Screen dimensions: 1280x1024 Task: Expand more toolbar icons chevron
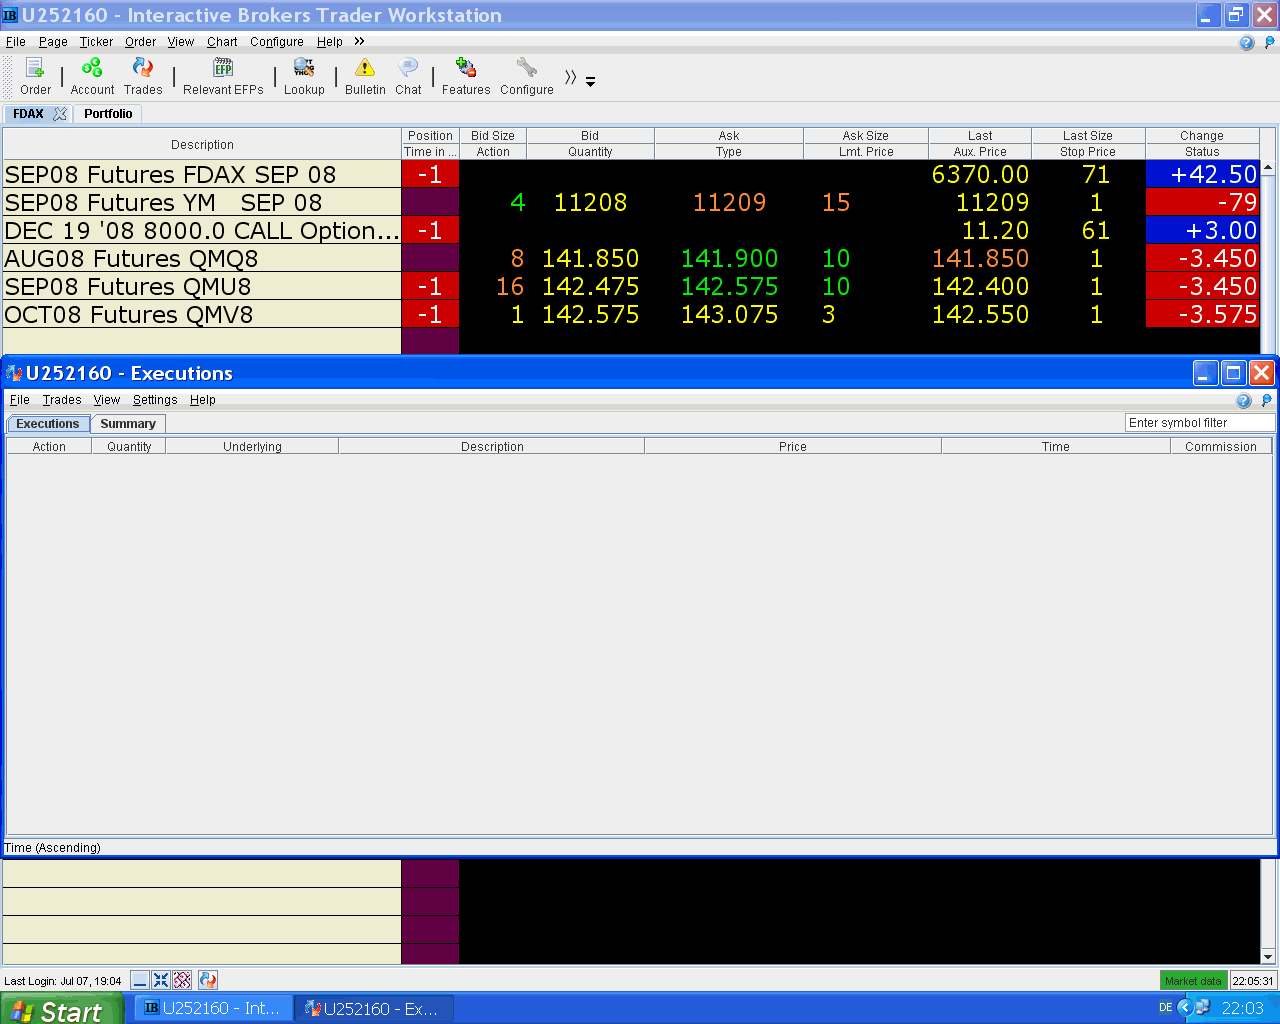click(x=570, y=77)
